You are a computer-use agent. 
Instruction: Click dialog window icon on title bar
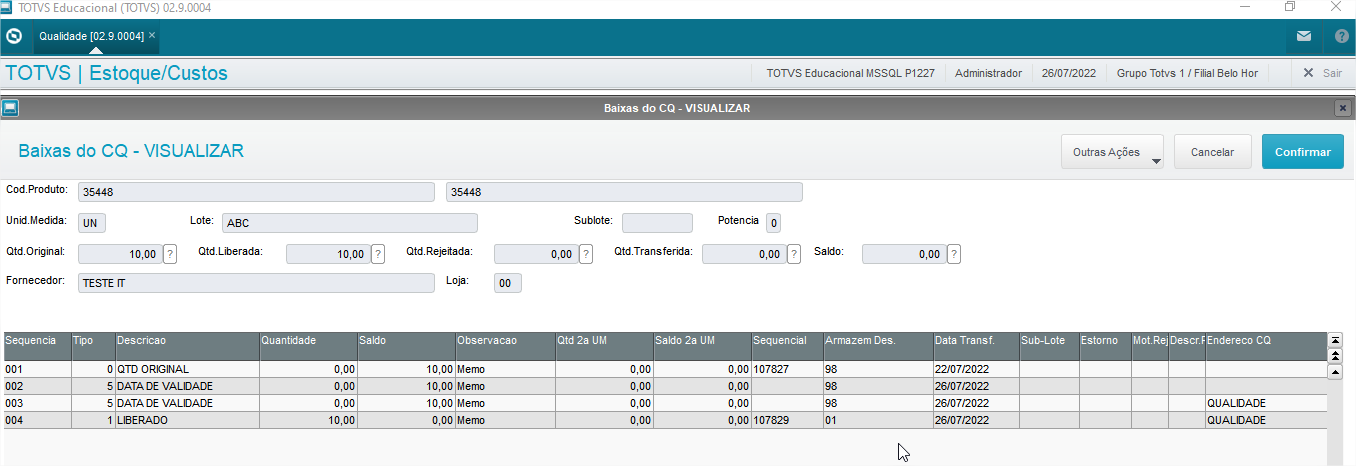click(9, 107)
